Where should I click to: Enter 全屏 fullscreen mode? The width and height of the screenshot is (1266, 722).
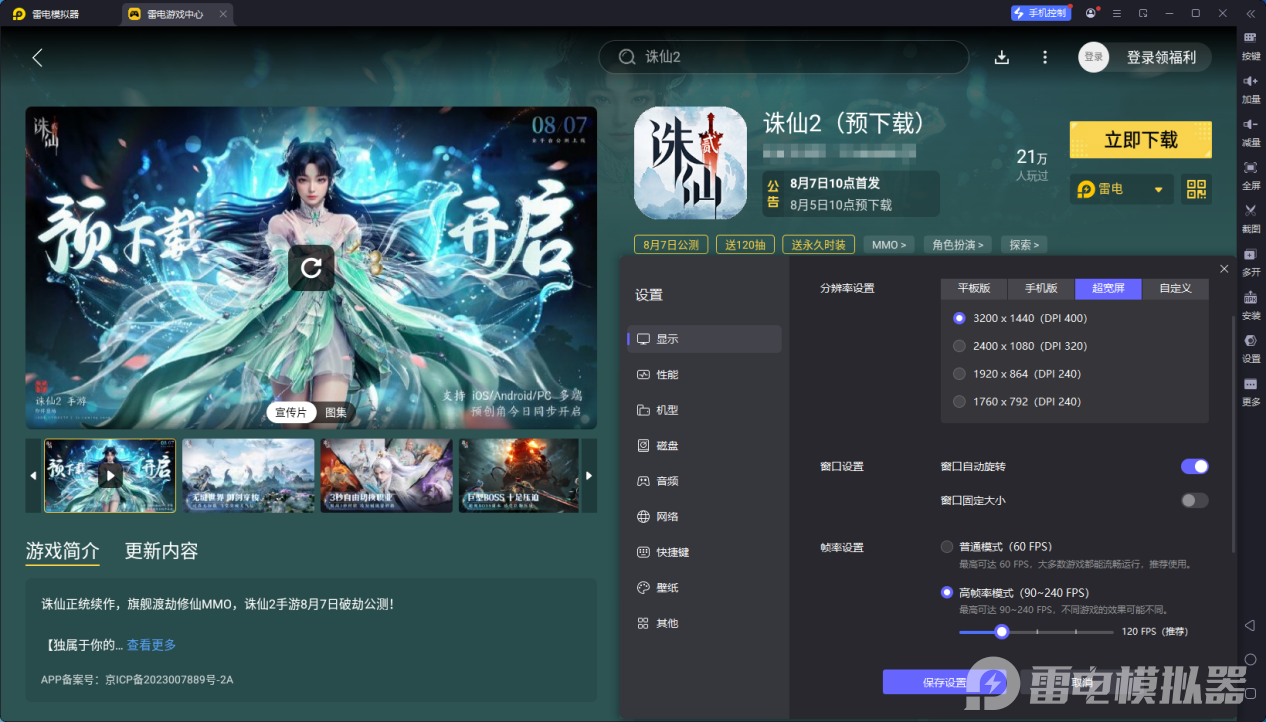point(1251,174)
